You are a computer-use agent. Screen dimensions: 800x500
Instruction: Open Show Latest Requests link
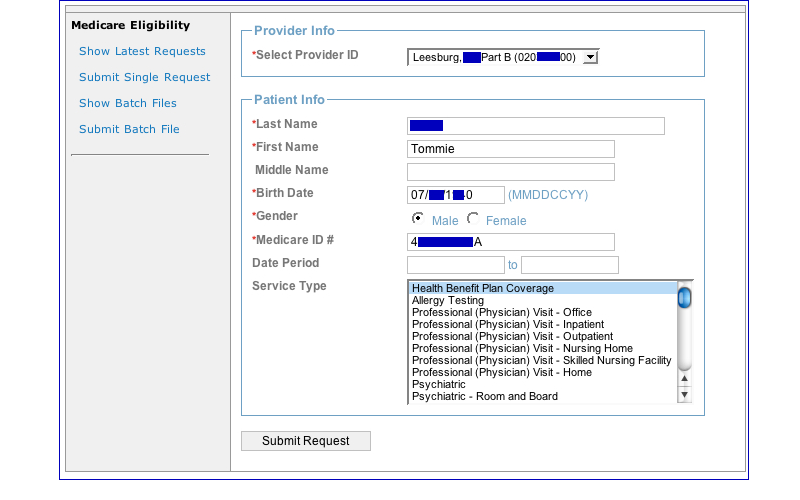coord(142,51)
